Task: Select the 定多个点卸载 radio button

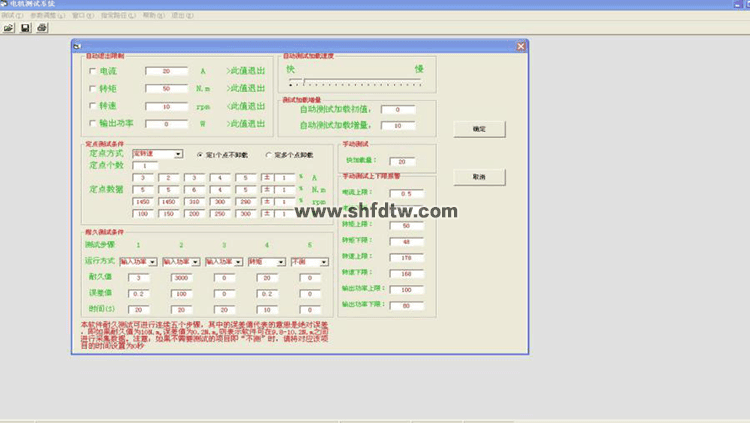Action: (x=268, y=154)
